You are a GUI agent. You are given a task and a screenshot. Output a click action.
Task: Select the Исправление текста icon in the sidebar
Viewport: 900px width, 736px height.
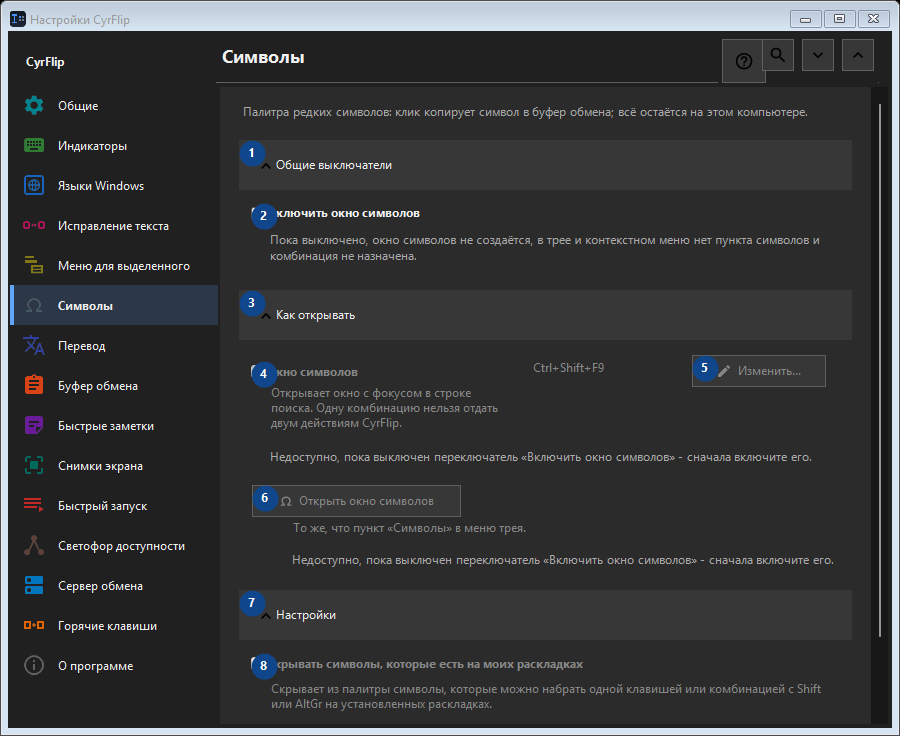34,226
